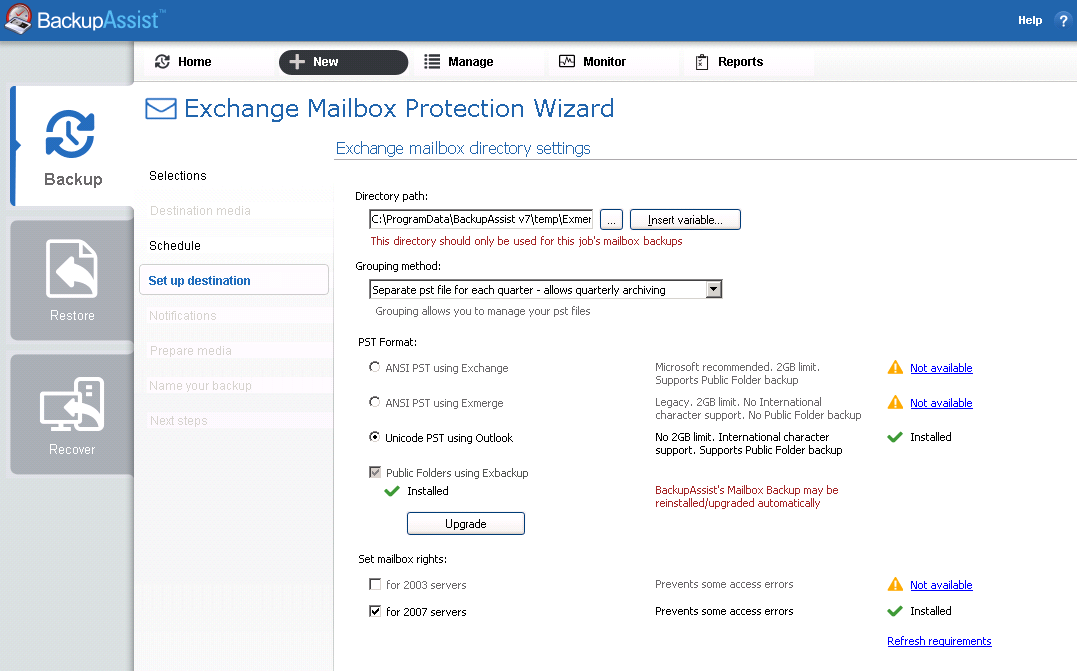Uncheck mailbox rights for 2007 servers
The height and width of the screenshot is (671, 1077).
click(x=375, y=611)
